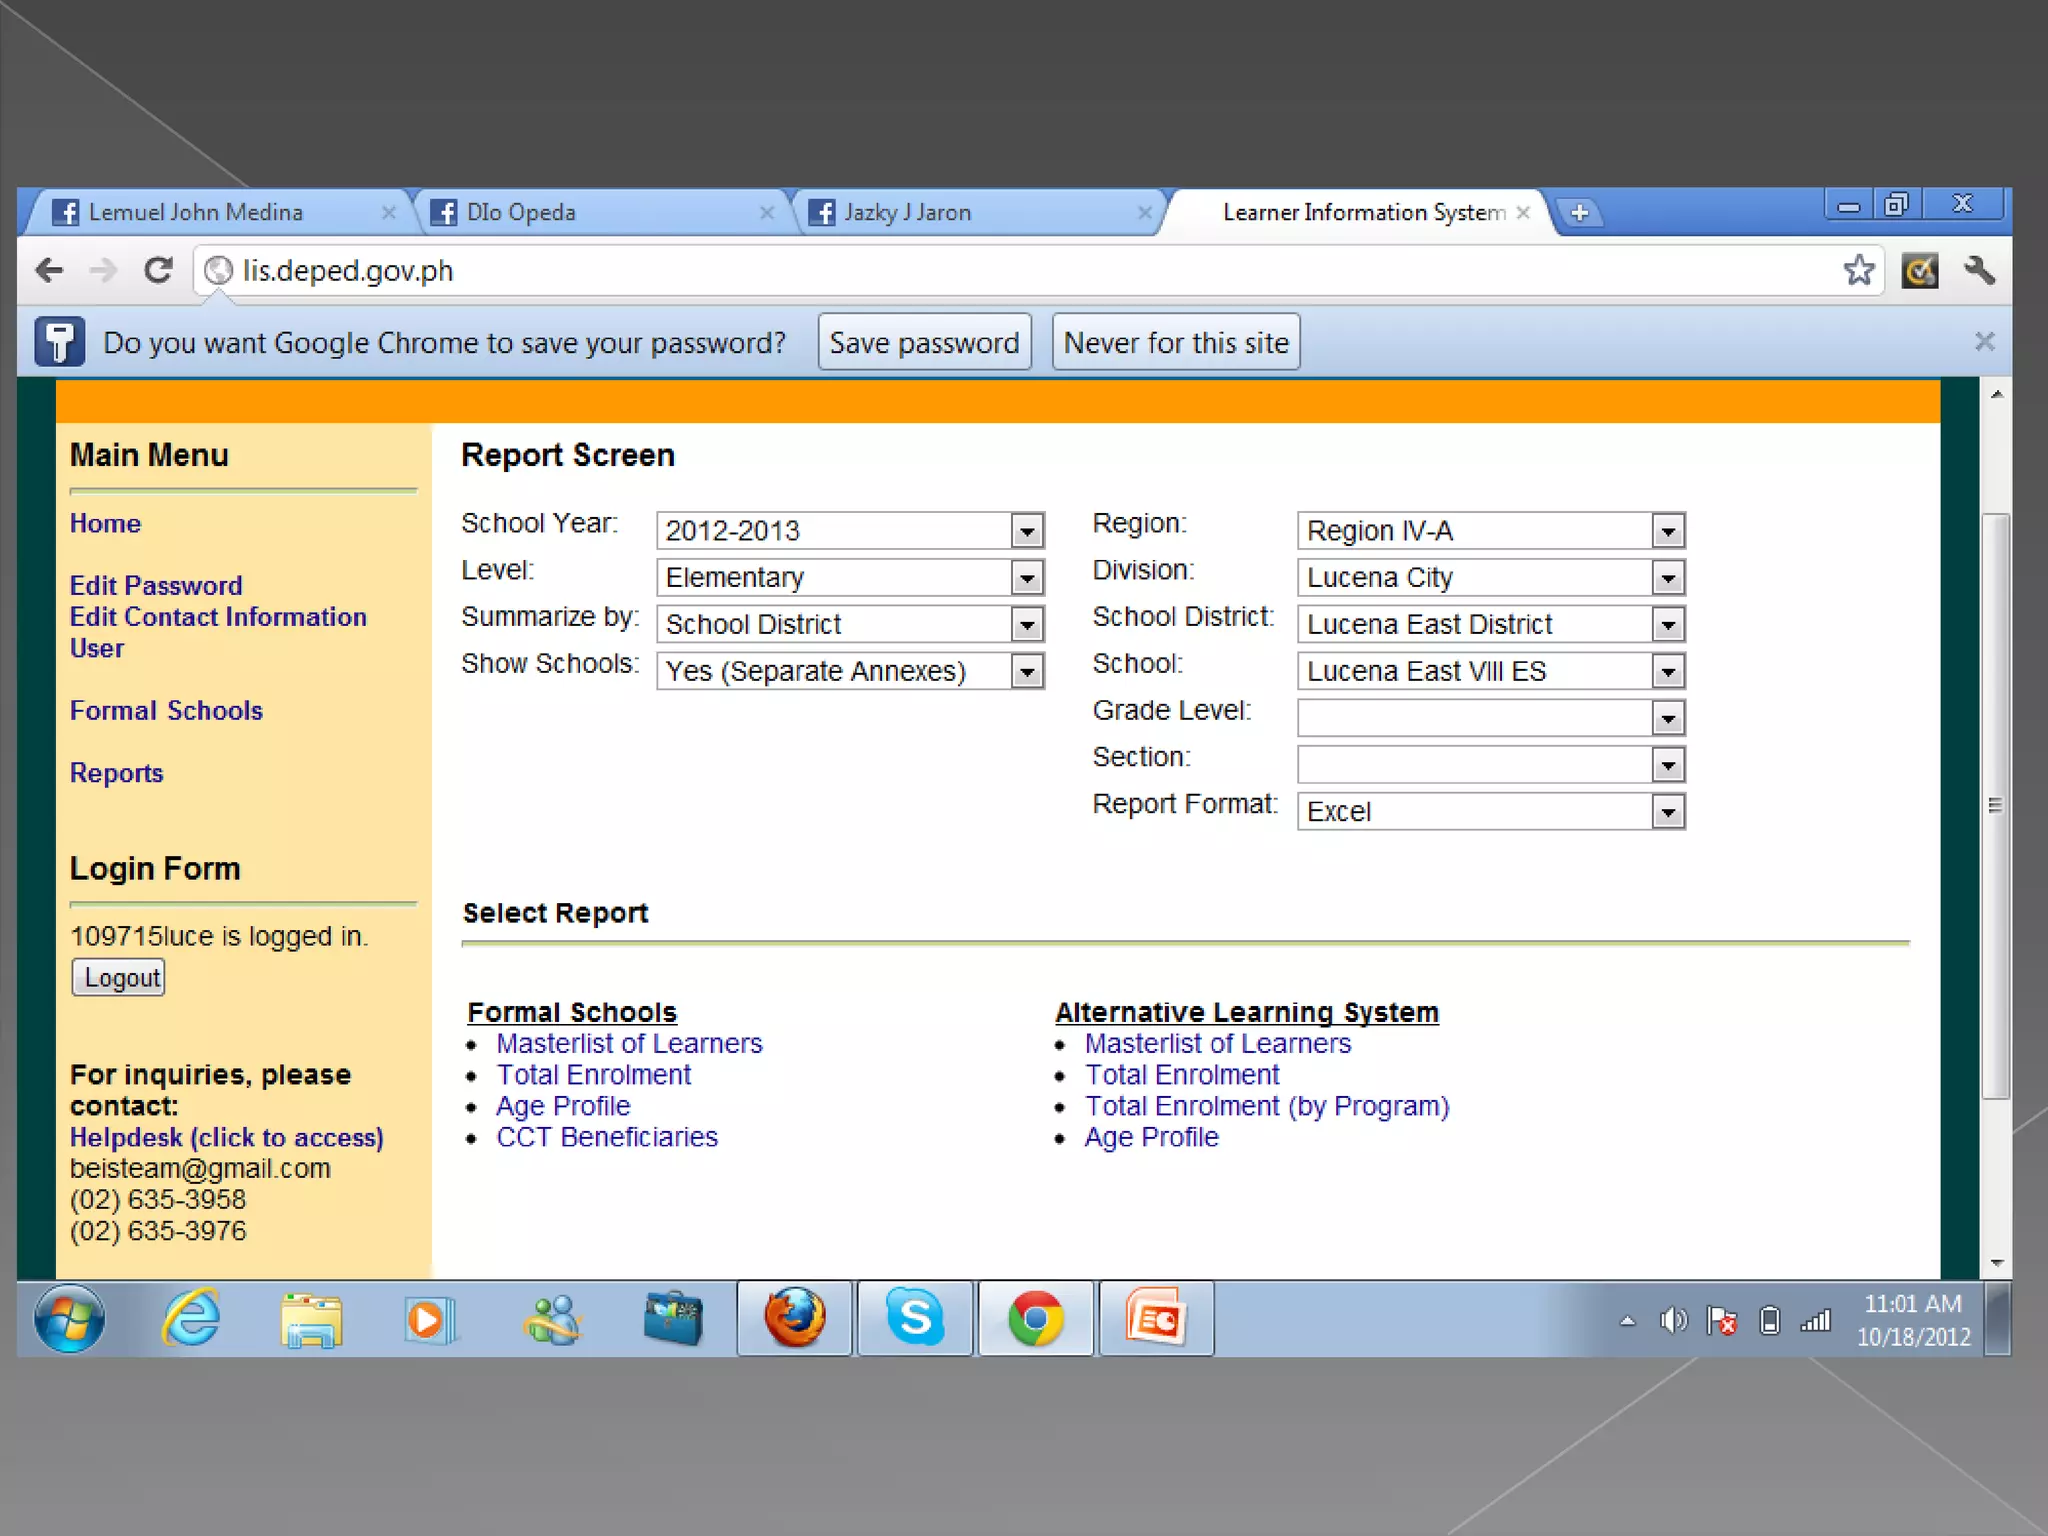Viewport: 2048px width, 1536px height.
Task: Open a new tab with the plus button
Action: [x=1580, y=213]
